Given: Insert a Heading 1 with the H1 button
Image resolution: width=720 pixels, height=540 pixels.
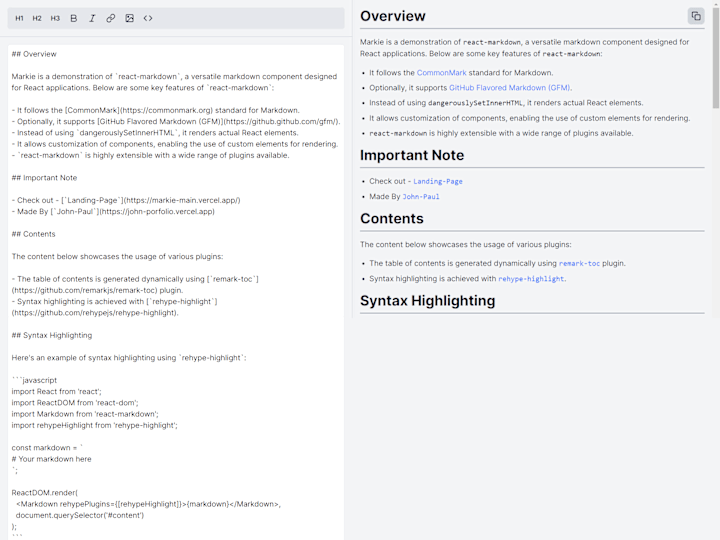Looking at the screenshot, I should 19,18.
